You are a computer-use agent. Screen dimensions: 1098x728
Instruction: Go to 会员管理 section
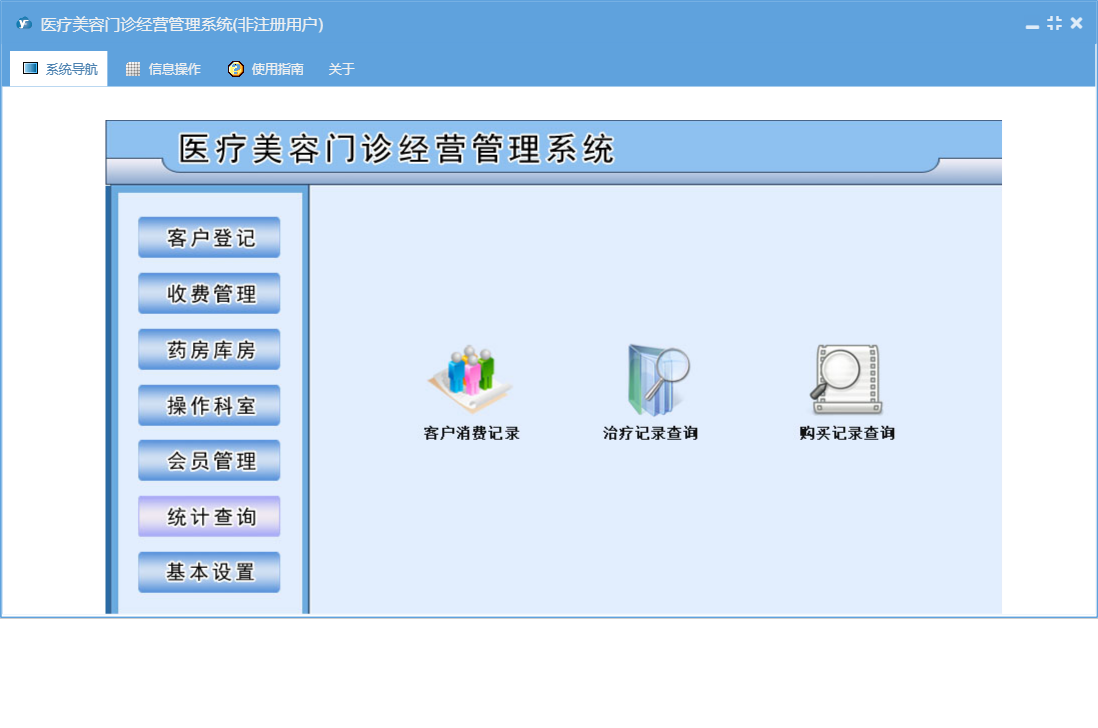pos(209,461)
